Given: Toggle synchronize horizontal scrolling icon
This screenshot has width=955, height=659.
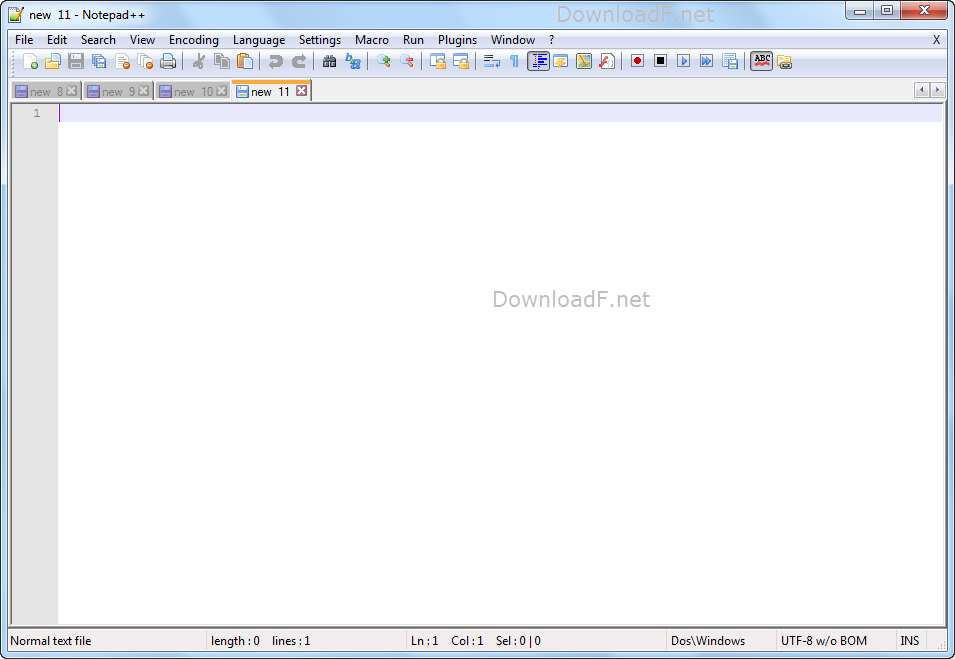Looking at the screenshot, I should (460, 61).
